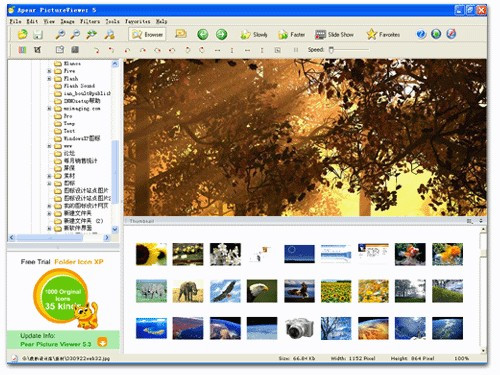500x375 pixels.
Task: Open the Favorites menu
Action: coord(138,21)
